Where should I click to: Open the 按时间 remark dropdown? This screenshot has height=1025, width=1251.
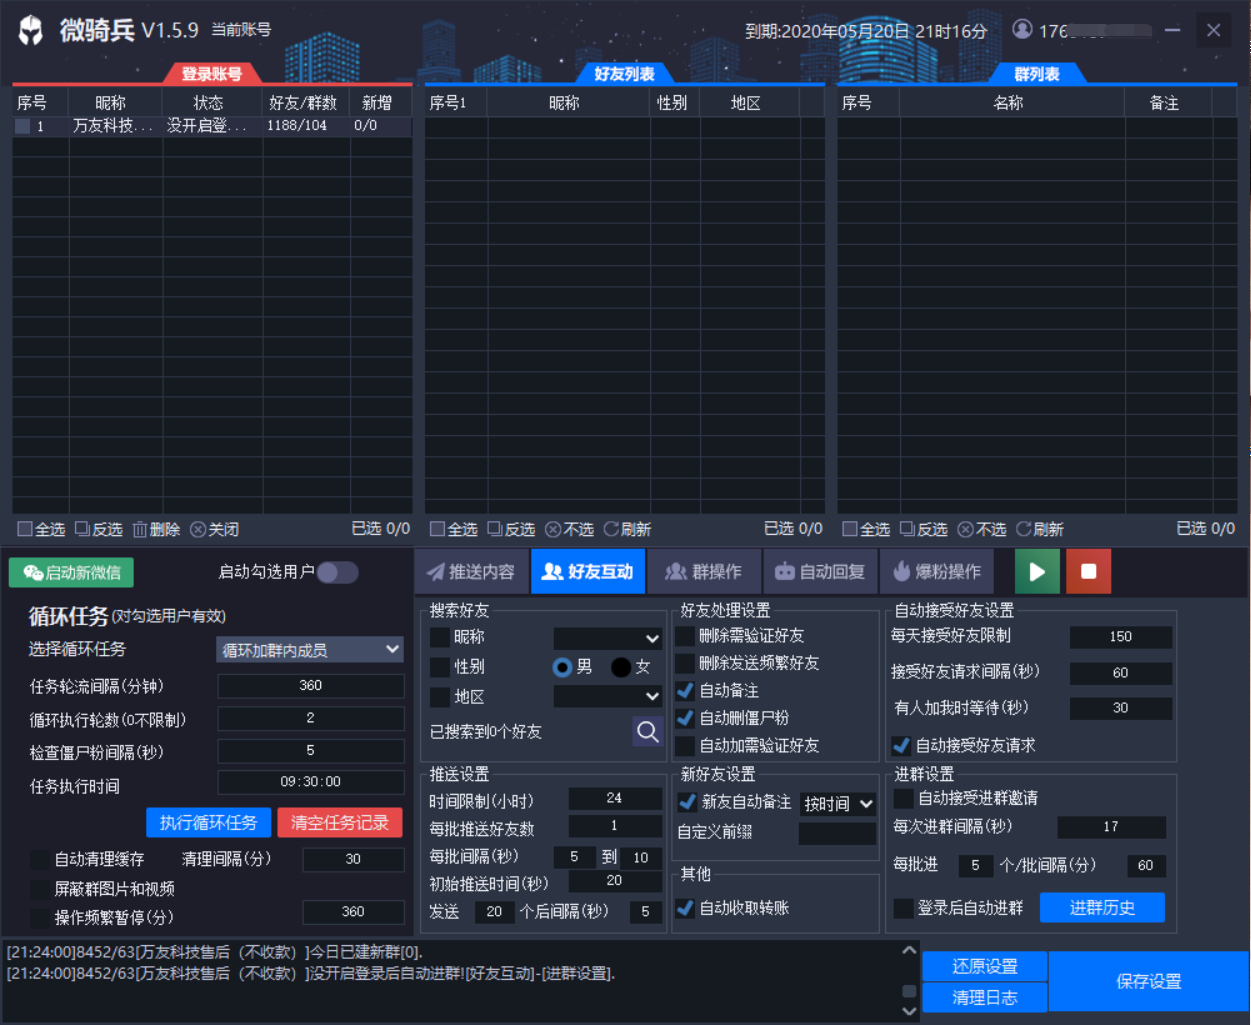click(838, 803)
